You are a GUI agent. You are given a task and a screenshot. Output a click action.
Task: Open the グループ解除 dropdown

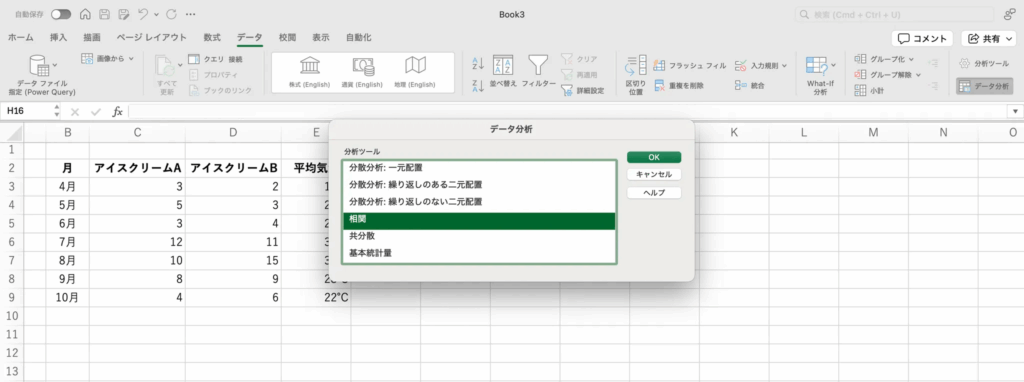pos(888,74)
